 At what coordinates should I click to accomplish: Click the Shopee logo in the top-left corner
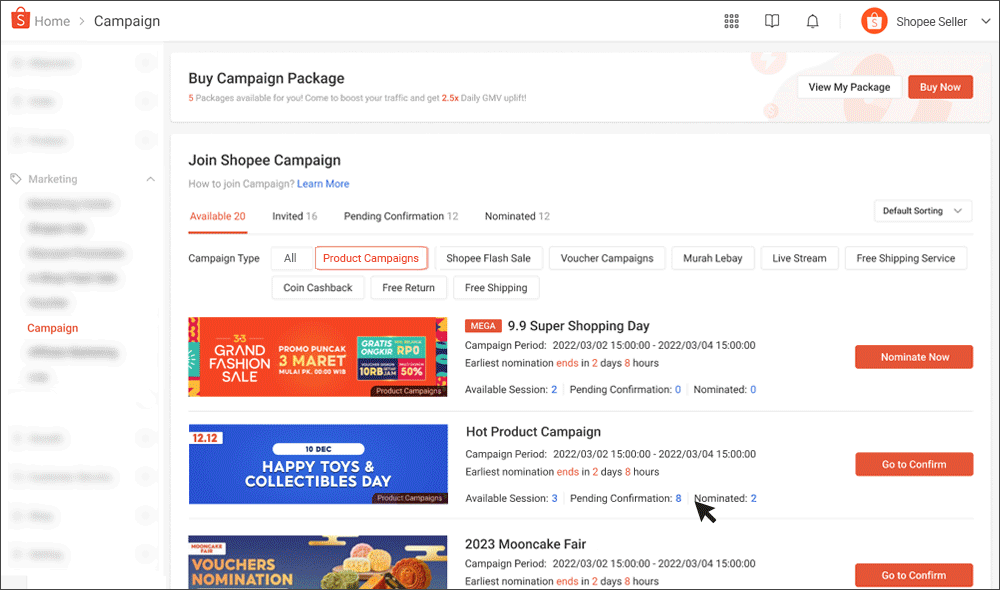[19, 19]
